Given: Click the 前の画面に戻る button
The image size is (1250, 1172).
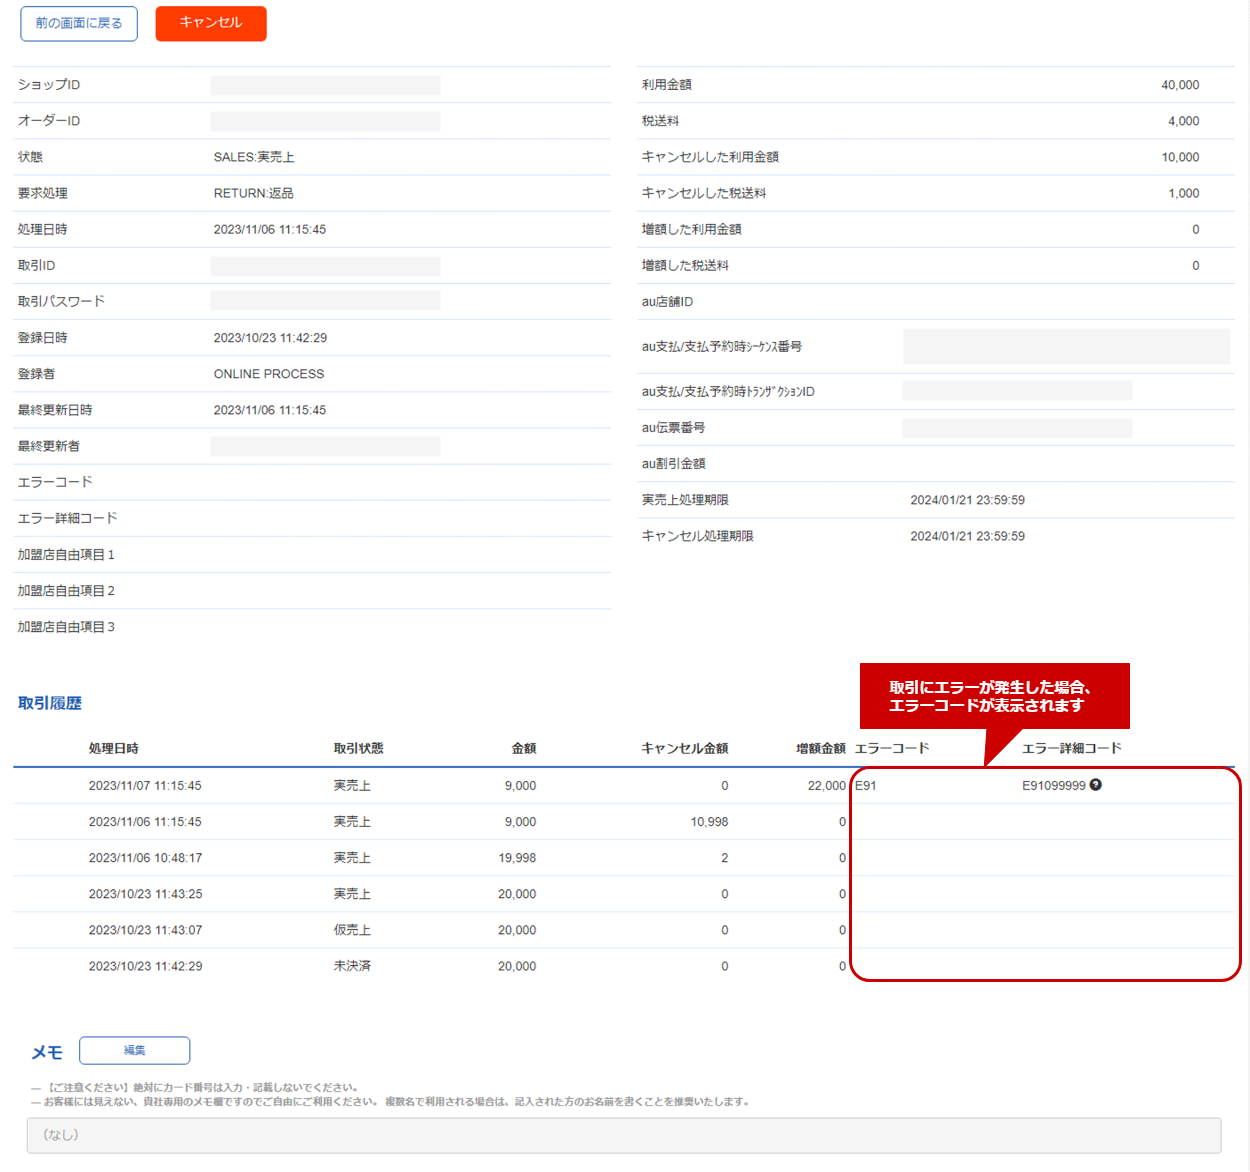Looking at the screenshot, I should coord(79,23).
